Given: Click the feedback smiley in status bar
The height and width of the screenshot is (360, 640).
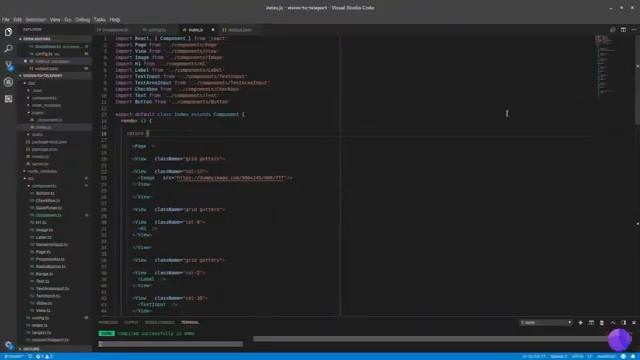Looking at the screenshot, I should [623, 356].
